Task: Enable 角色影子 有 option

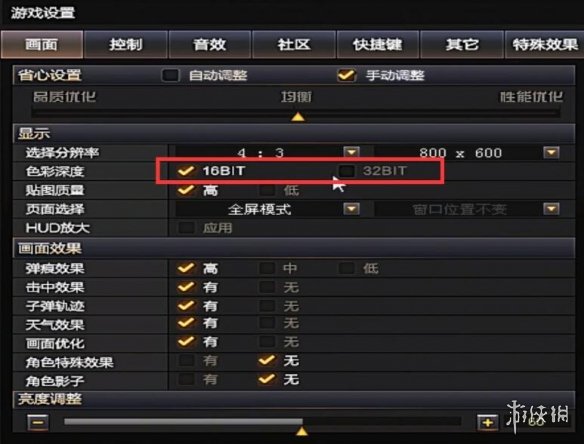Action: click(186, 380)
